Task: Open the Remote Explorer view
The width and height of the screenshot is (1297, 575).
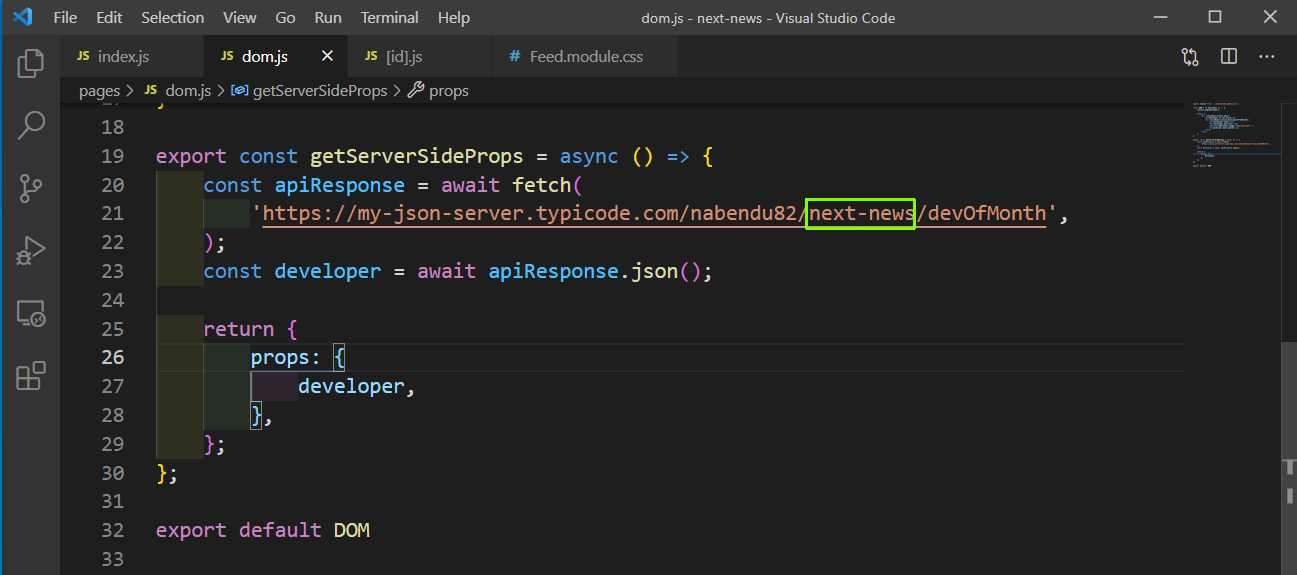Action: coord(31,314)
